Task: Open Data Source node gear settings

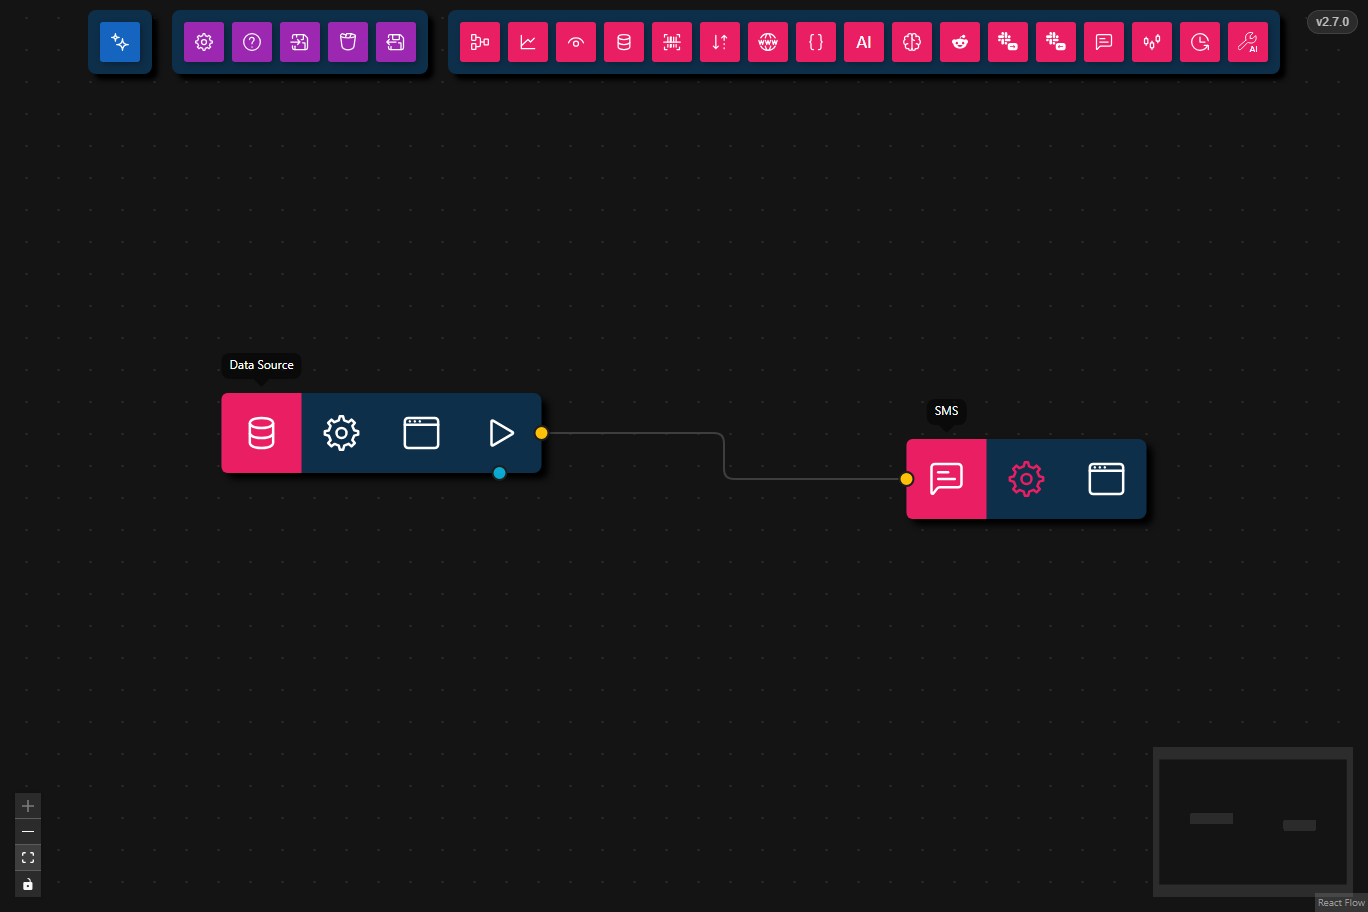Action: [x=341, y=433]
